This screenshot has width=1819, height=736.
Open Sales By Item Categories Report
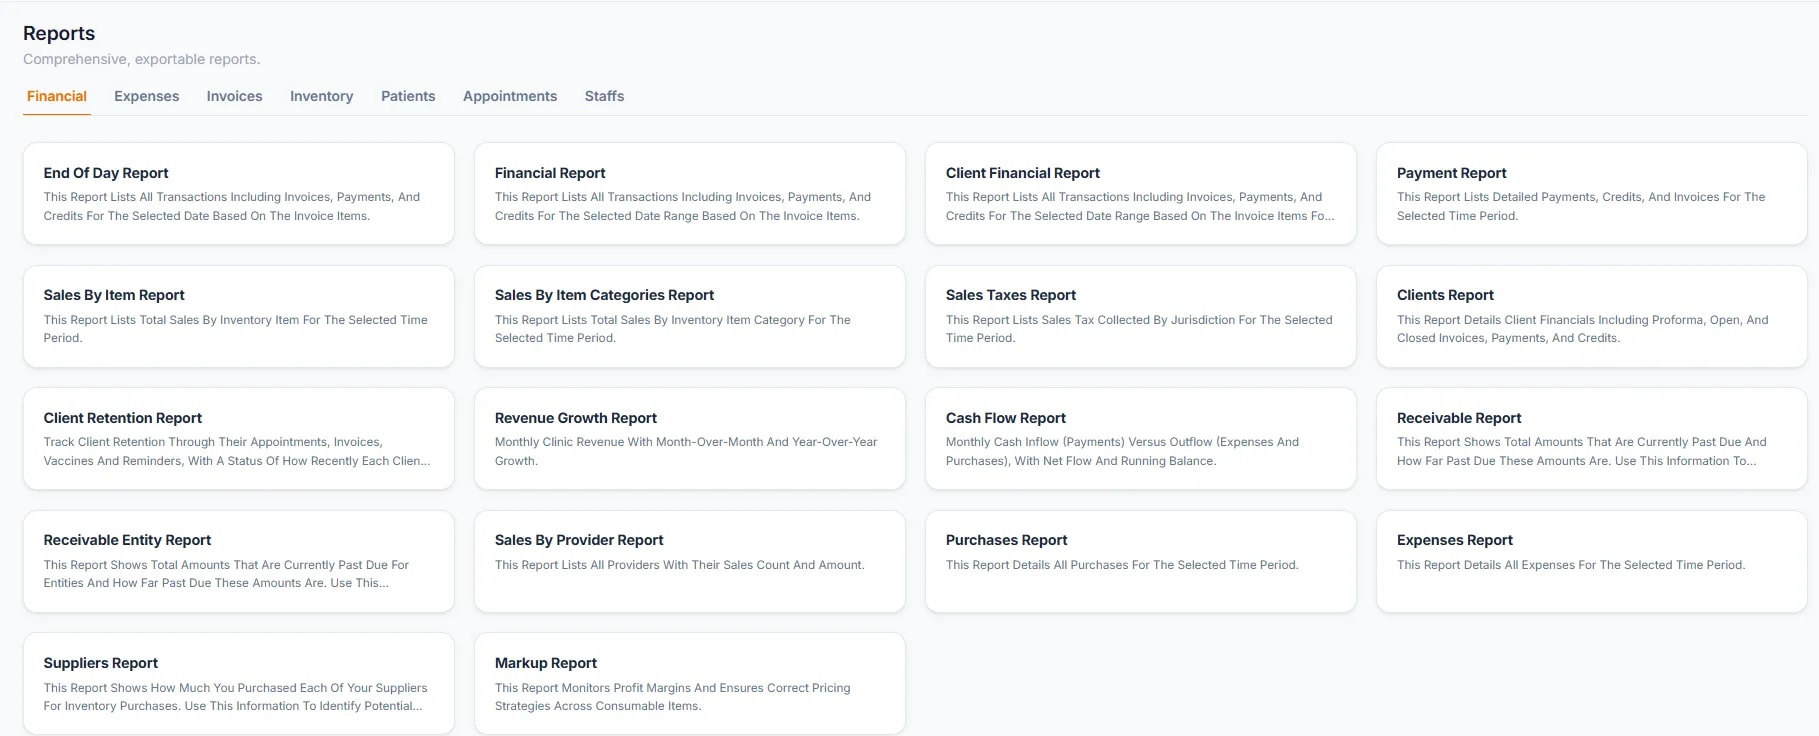pyautogui.click(x=690, y=316)
